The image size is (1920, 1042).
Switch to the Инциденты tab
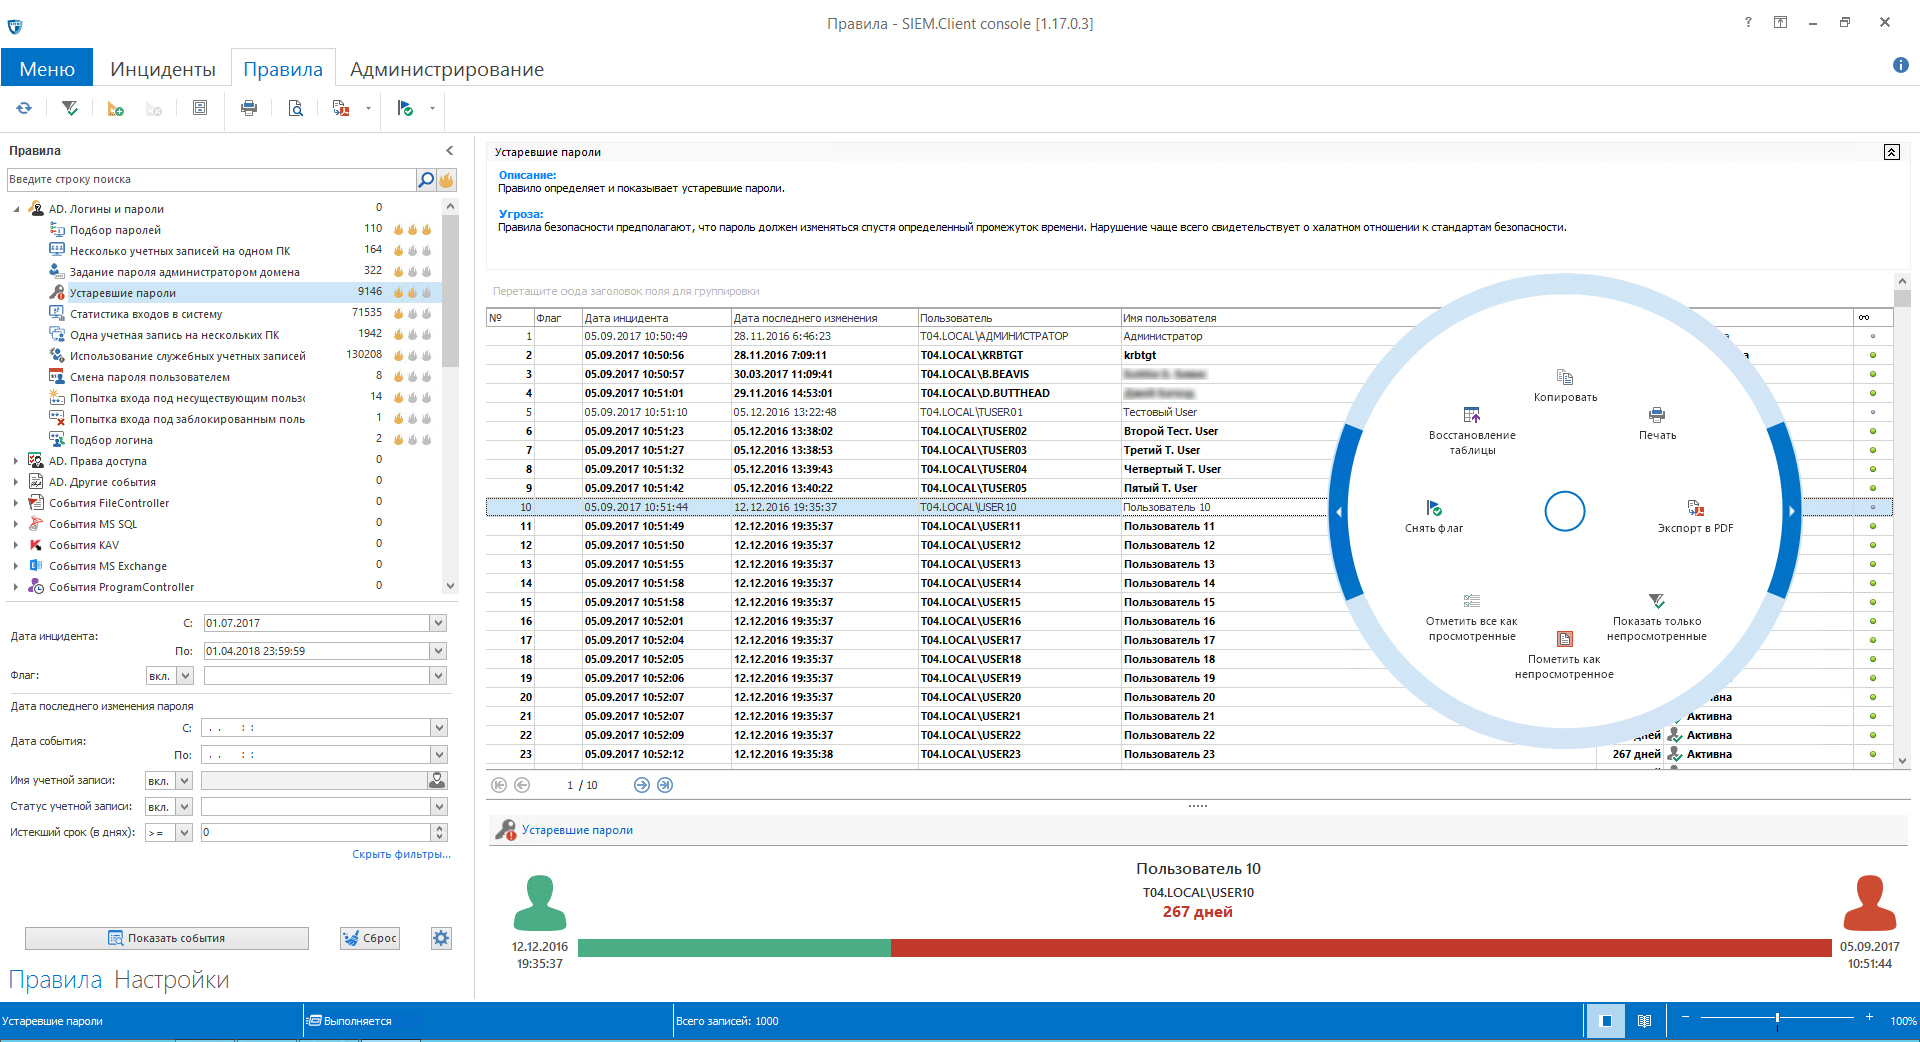click(x=162, y=69)
